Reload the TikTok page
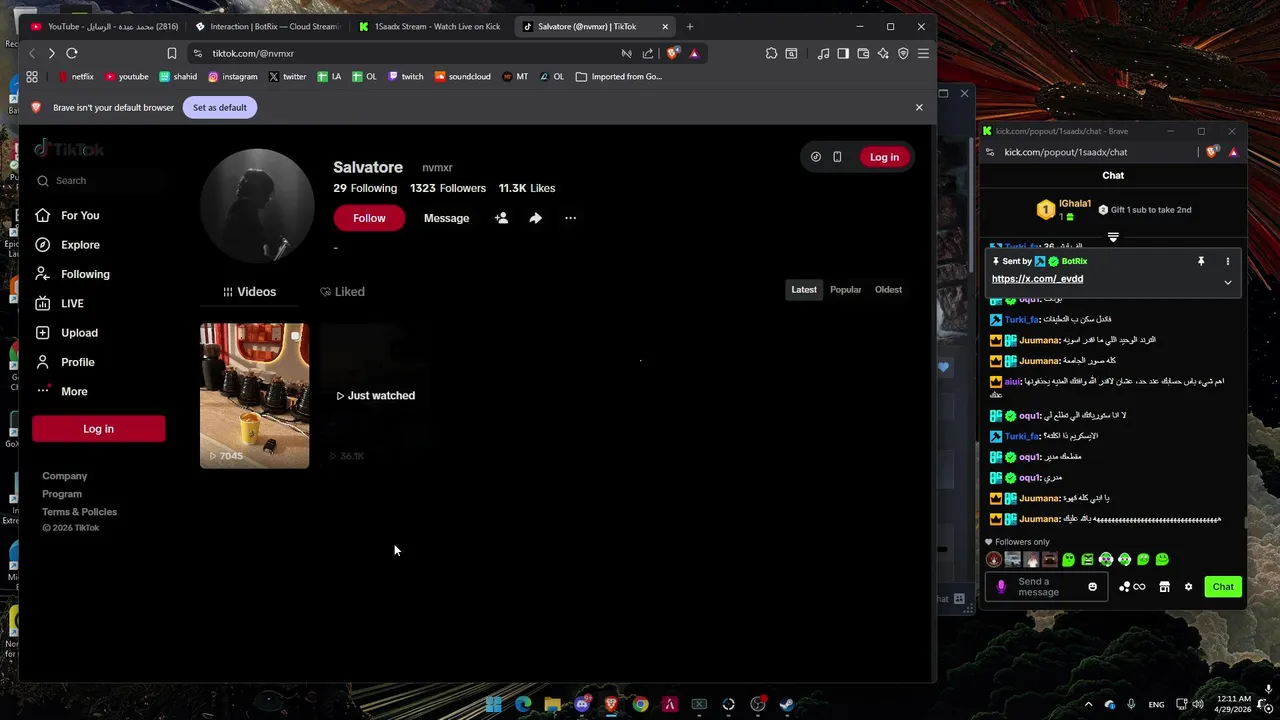1280x720 pixels. pos(72,53)
